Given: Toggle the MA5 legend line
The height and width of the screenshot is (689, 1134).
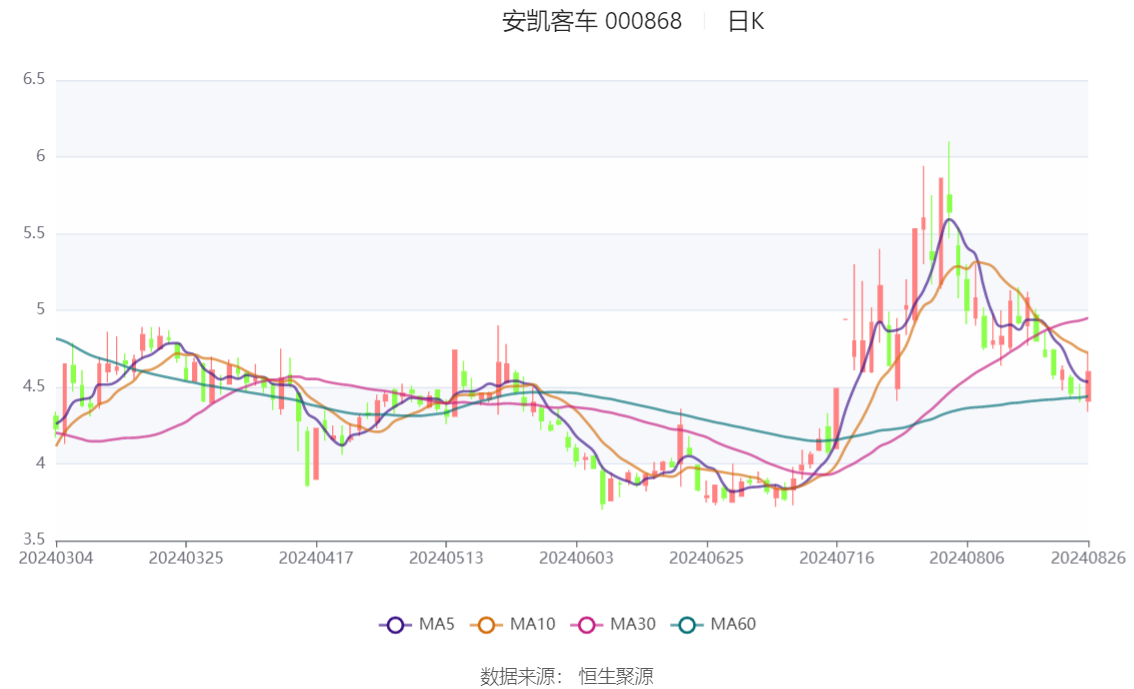Looking at the screenshot, I should tap(417, 624).
